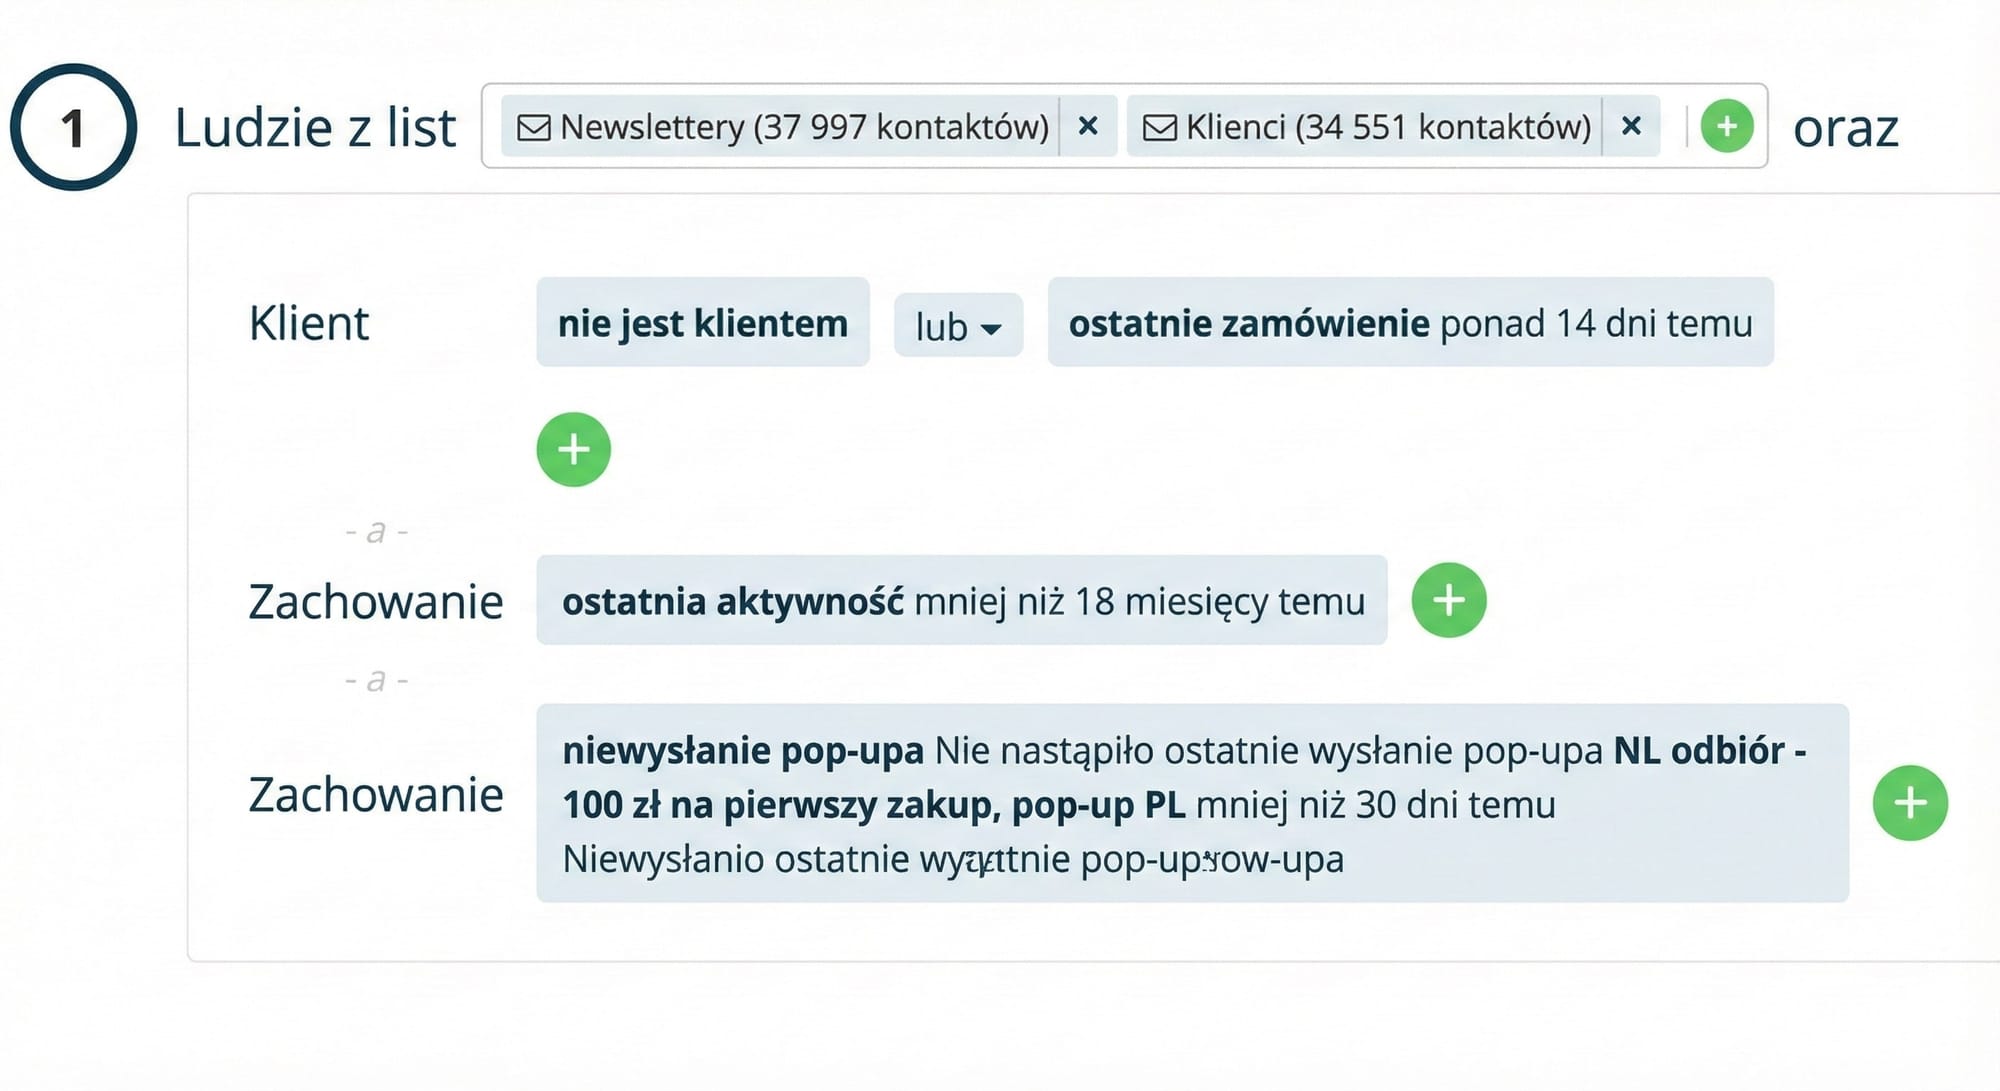This screenshot has height=1091, width=2000.
Task: Add another contact list with green plus
Action: pos(1729,127)
